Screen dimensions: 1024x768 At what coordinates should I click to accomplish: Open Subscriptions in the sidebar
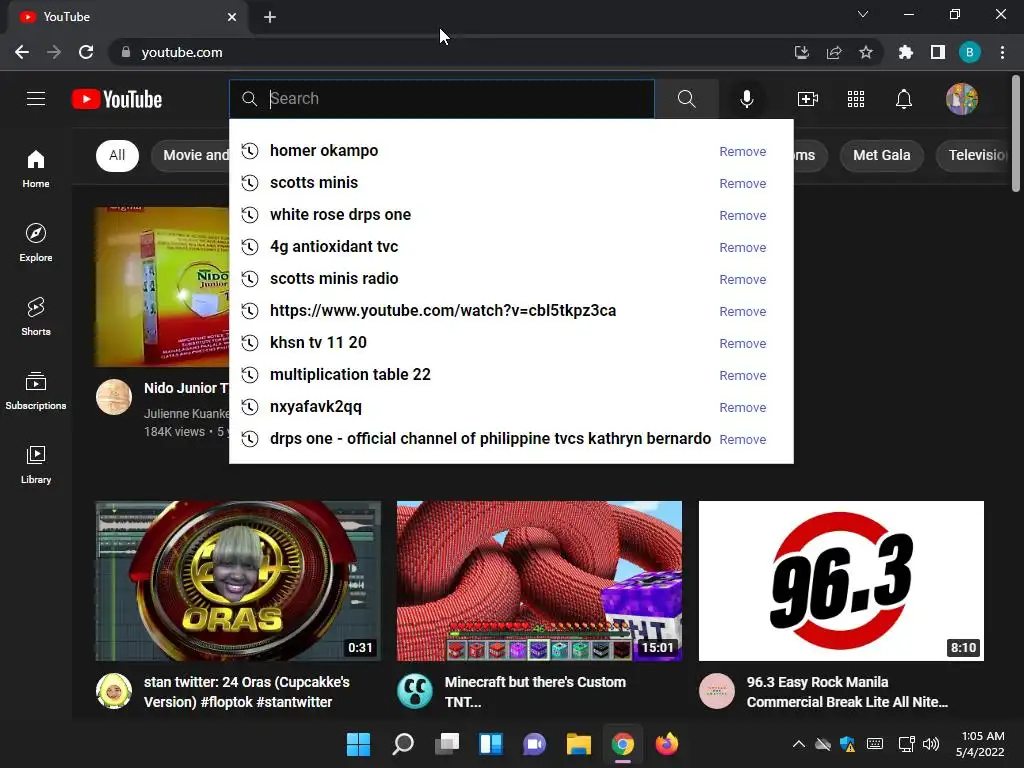coord(36,390)
